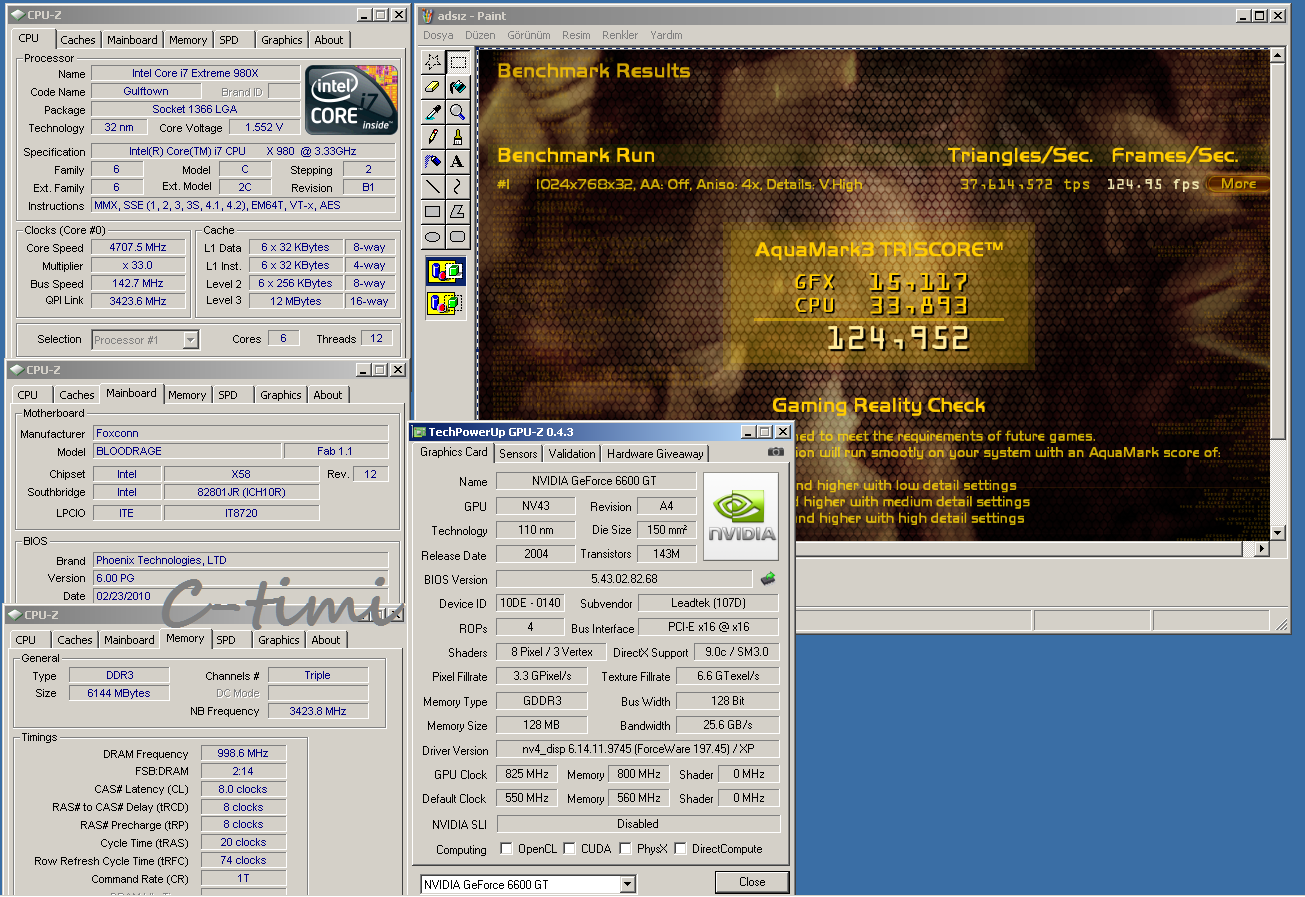Open the Görünüm menu in Paint
Image resolution: width=1305 pixels, height=897 pixels.
tap(529, 35)
